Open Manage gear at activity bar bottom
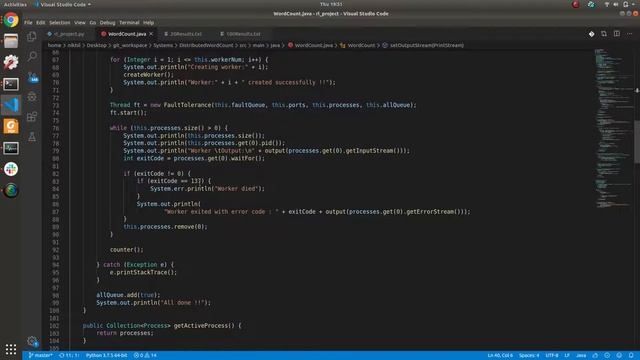This screenshot has width=640, height=360. 32,341
